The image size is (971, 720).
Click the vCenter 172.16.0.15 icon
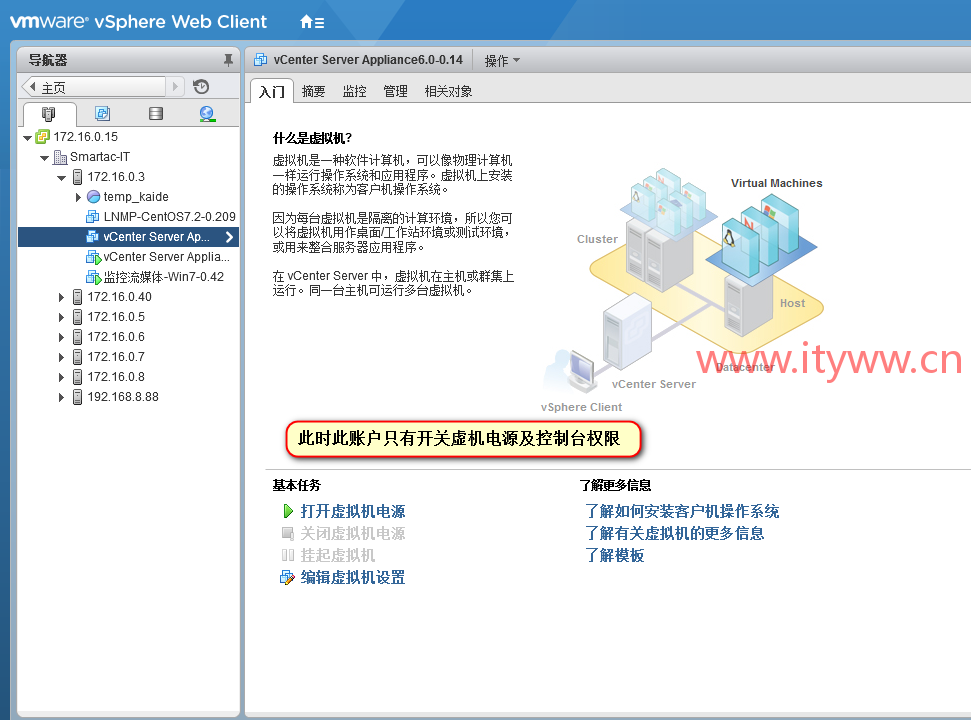pyautogui.click(x=43, y=137)
